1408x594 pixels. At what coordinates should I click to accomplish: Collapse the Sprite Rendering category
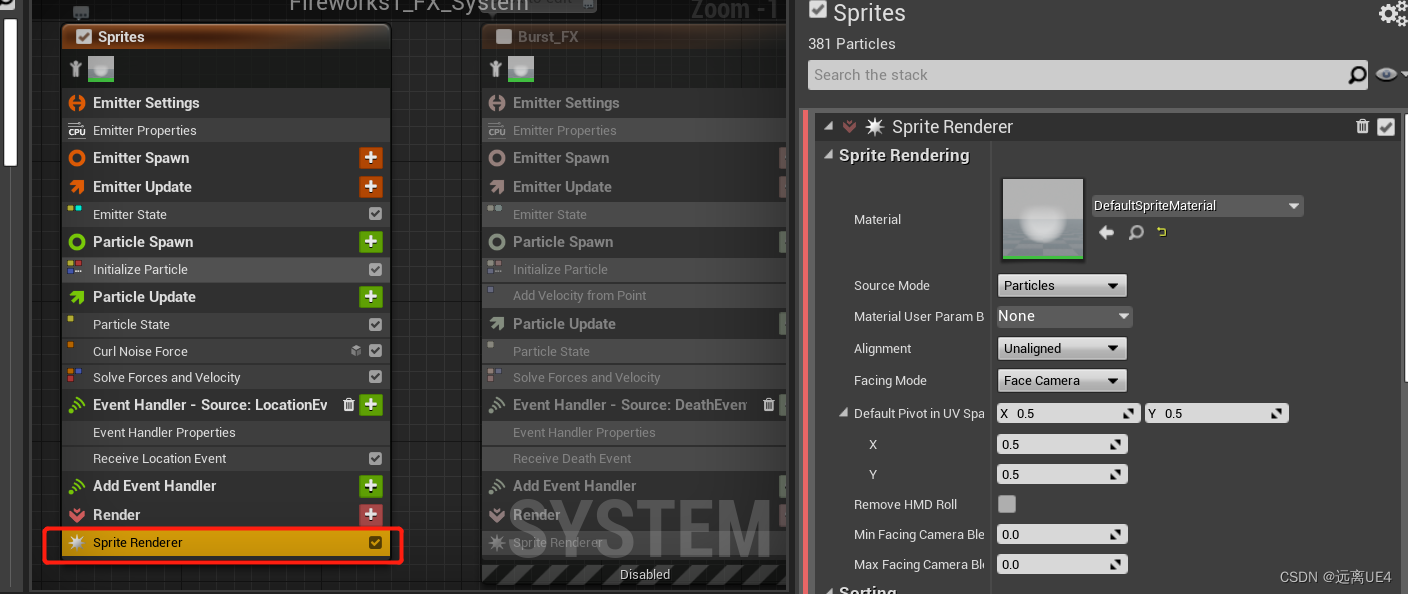(828, 155)
